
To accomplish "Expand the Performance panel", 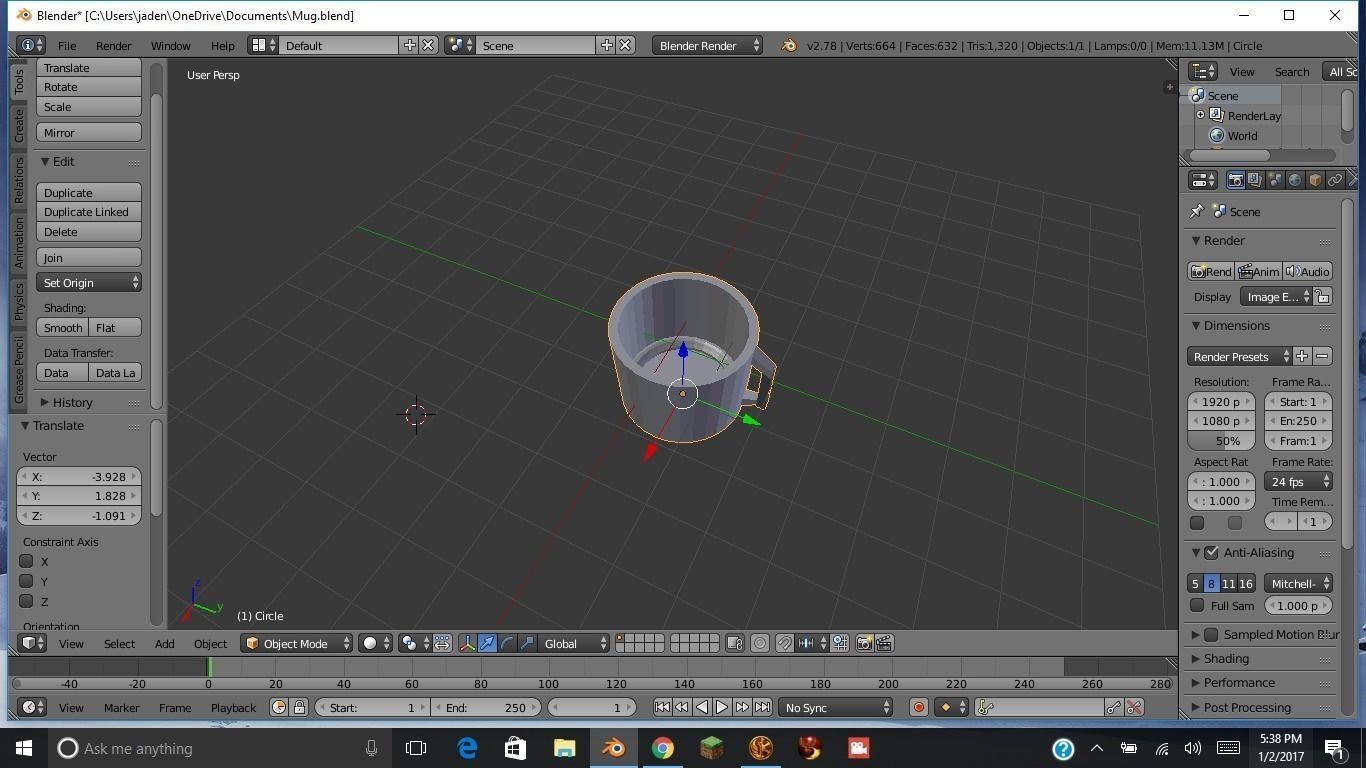I will (1239, 682).
